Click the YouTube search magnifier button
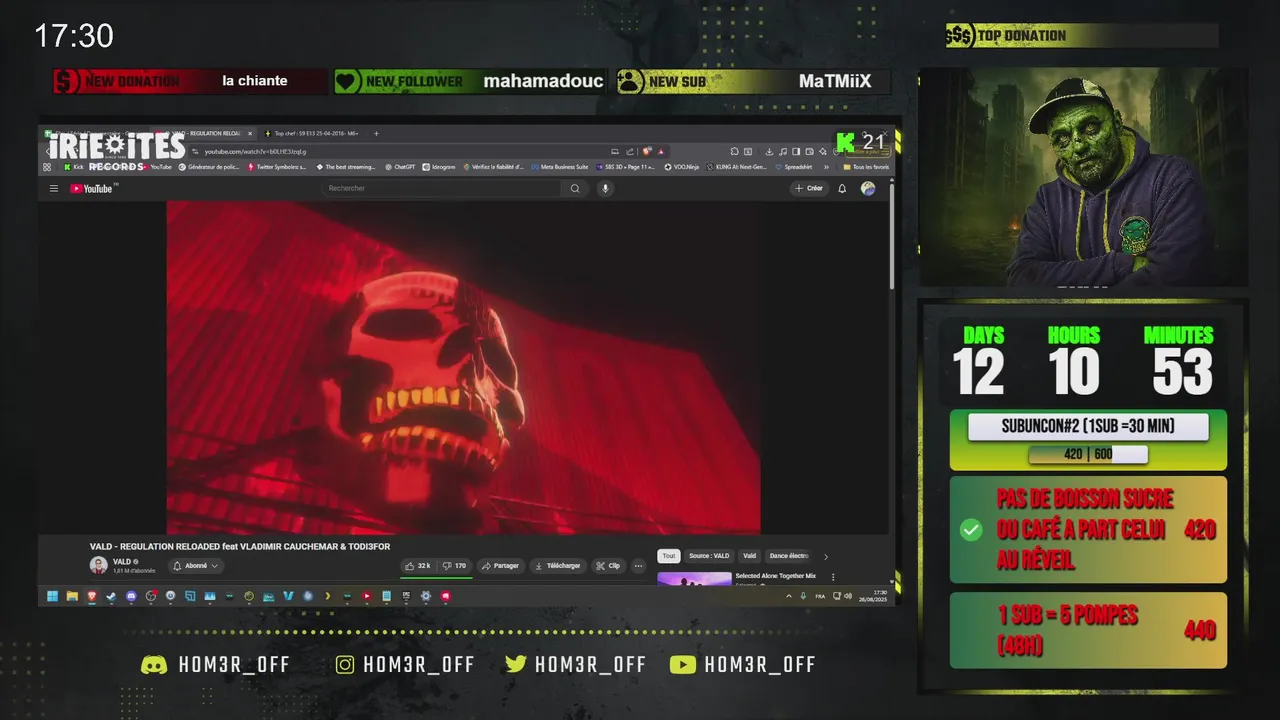Image resolution: width=1280 pixels, height=720 pixels. coord(575,188)
